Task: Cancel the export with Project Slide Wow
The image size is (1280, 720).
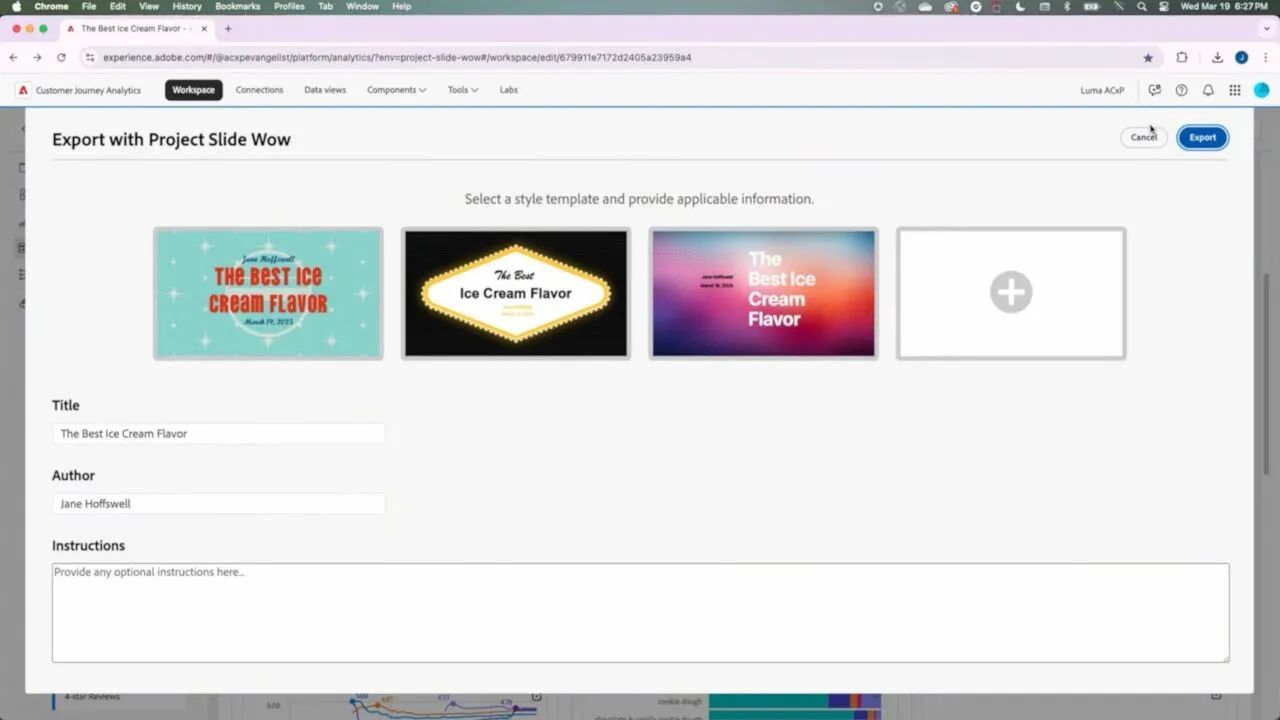Action: 1143,137
